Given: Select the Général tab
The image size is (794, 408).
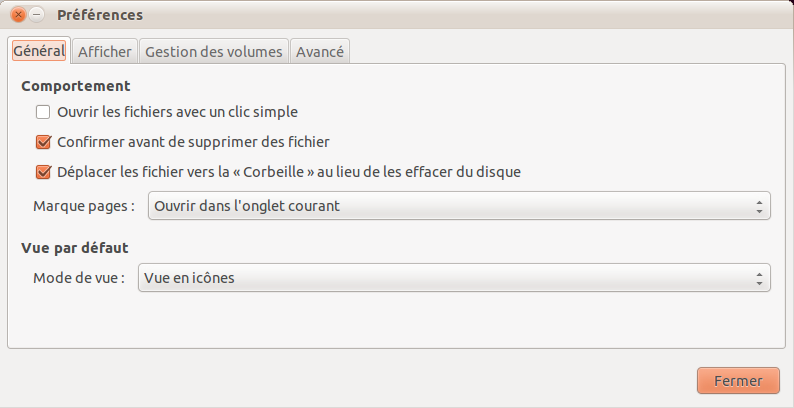Looking at the screenshot, I should click(x=39, y=51).
